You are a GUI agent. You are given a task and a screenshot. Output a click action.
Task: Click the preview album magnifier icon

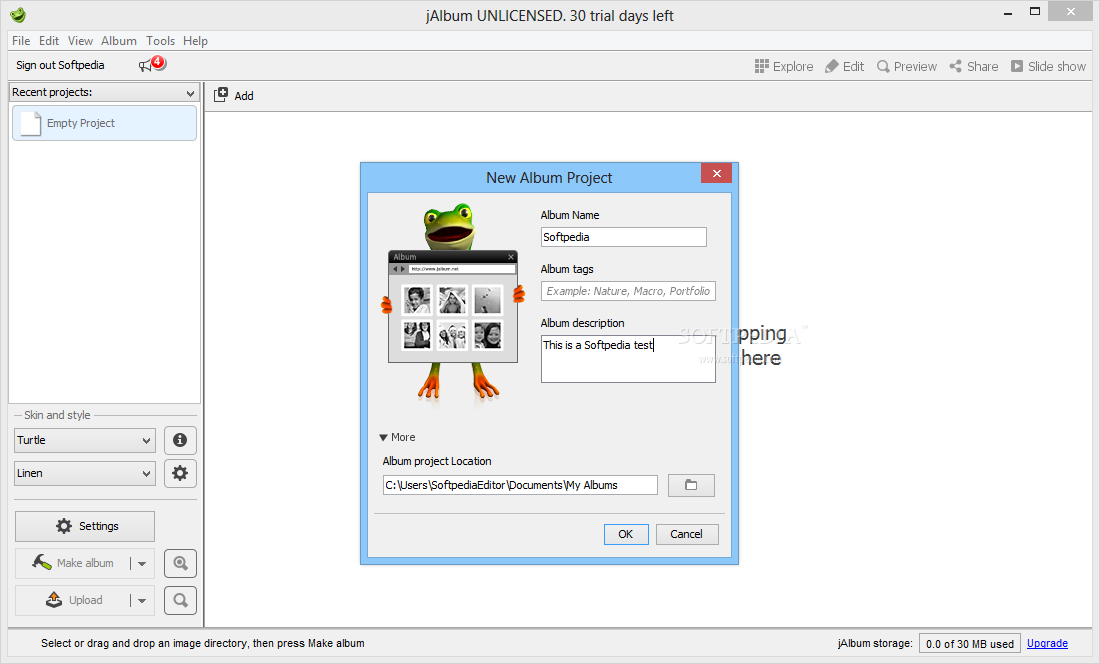coord(180,563)
